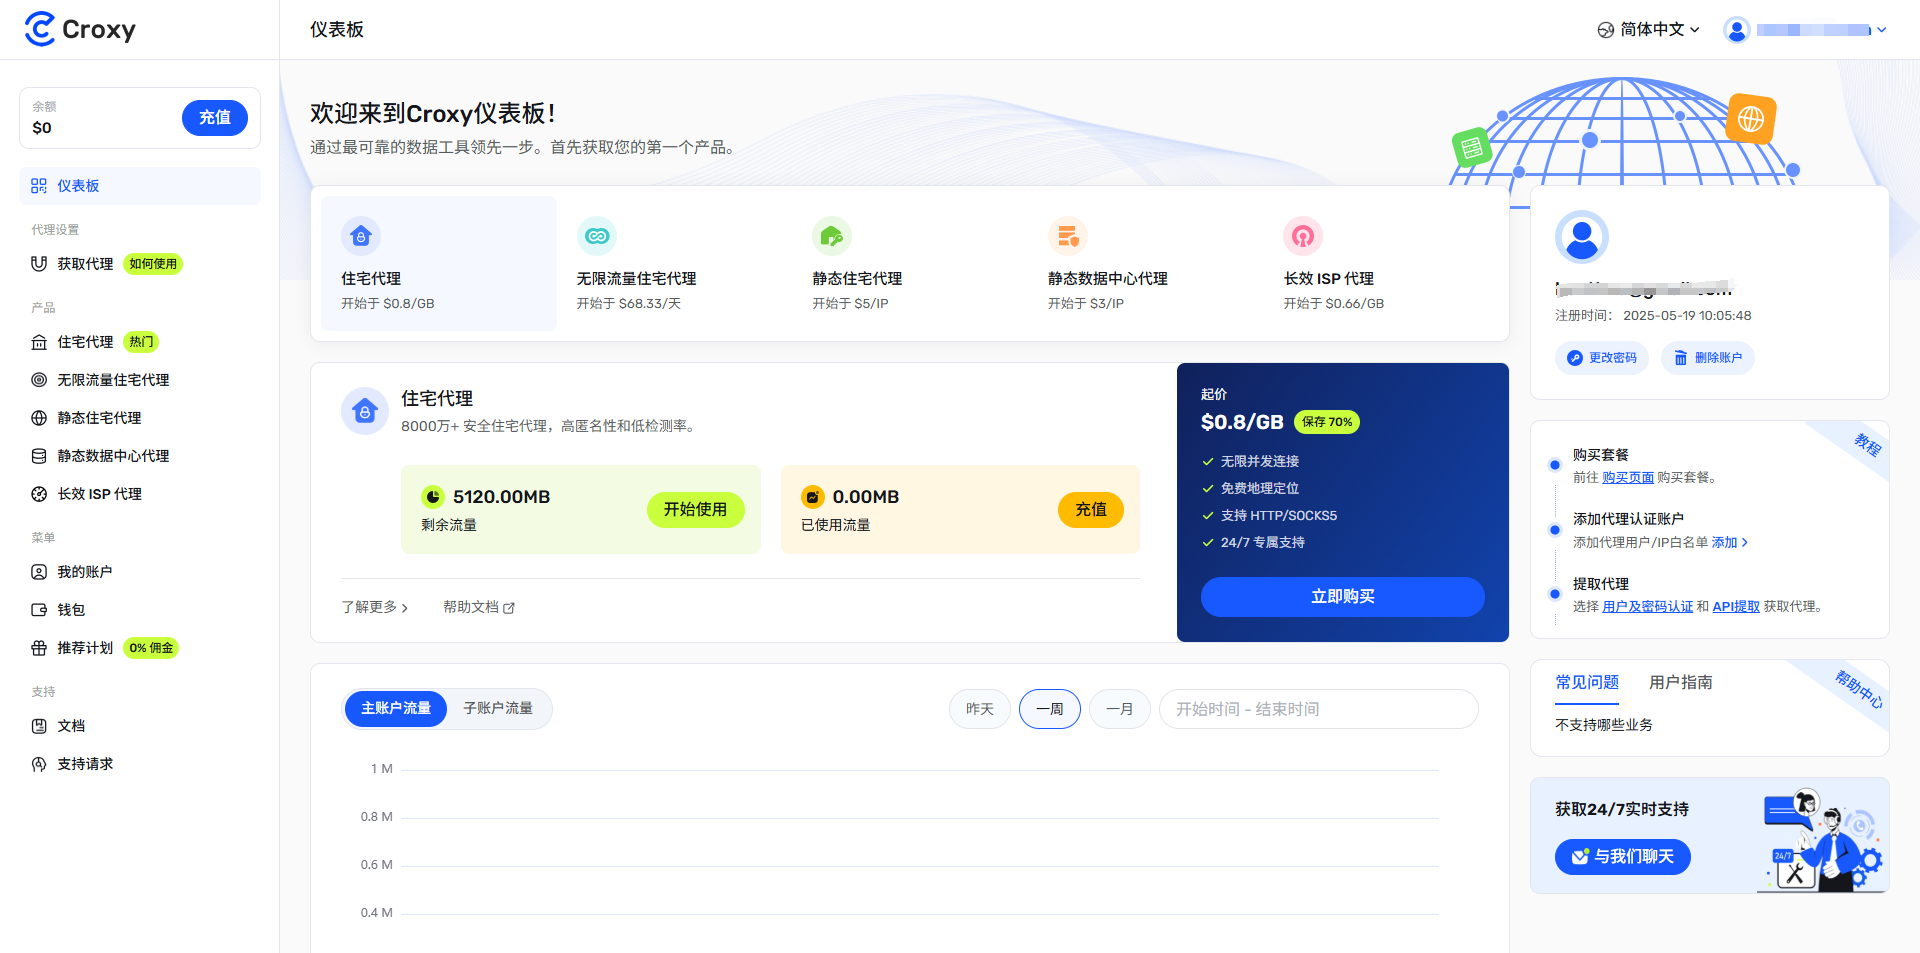Screen dimensions: 1920x953
Task: Click the green 开始使用 button
Action: tap(696, 510)
